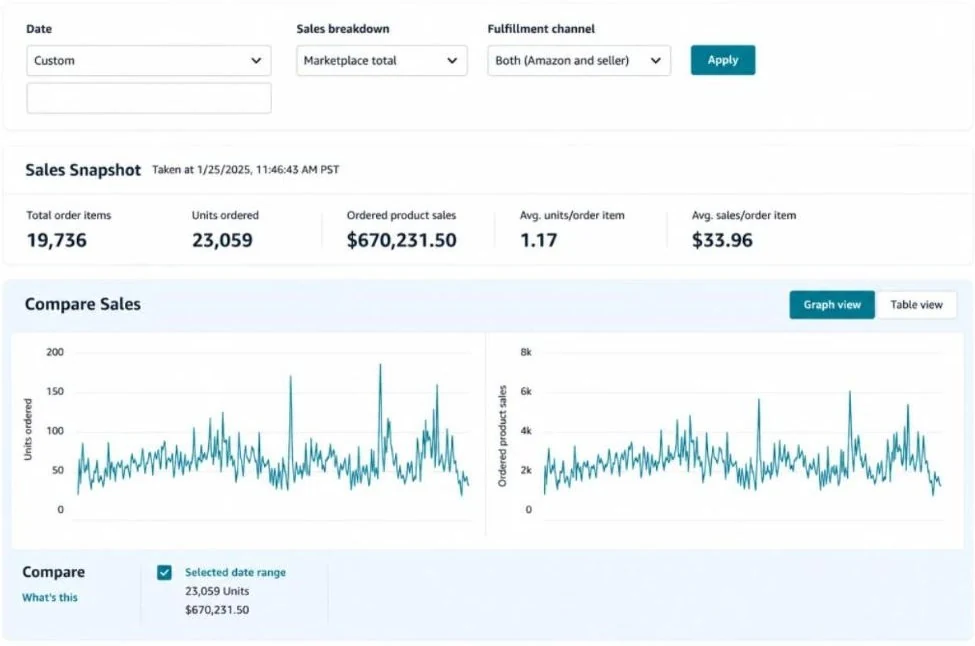Screen dimensions: 975x646
Task: Click the "Selected date range" label
Action: [235, 572]
